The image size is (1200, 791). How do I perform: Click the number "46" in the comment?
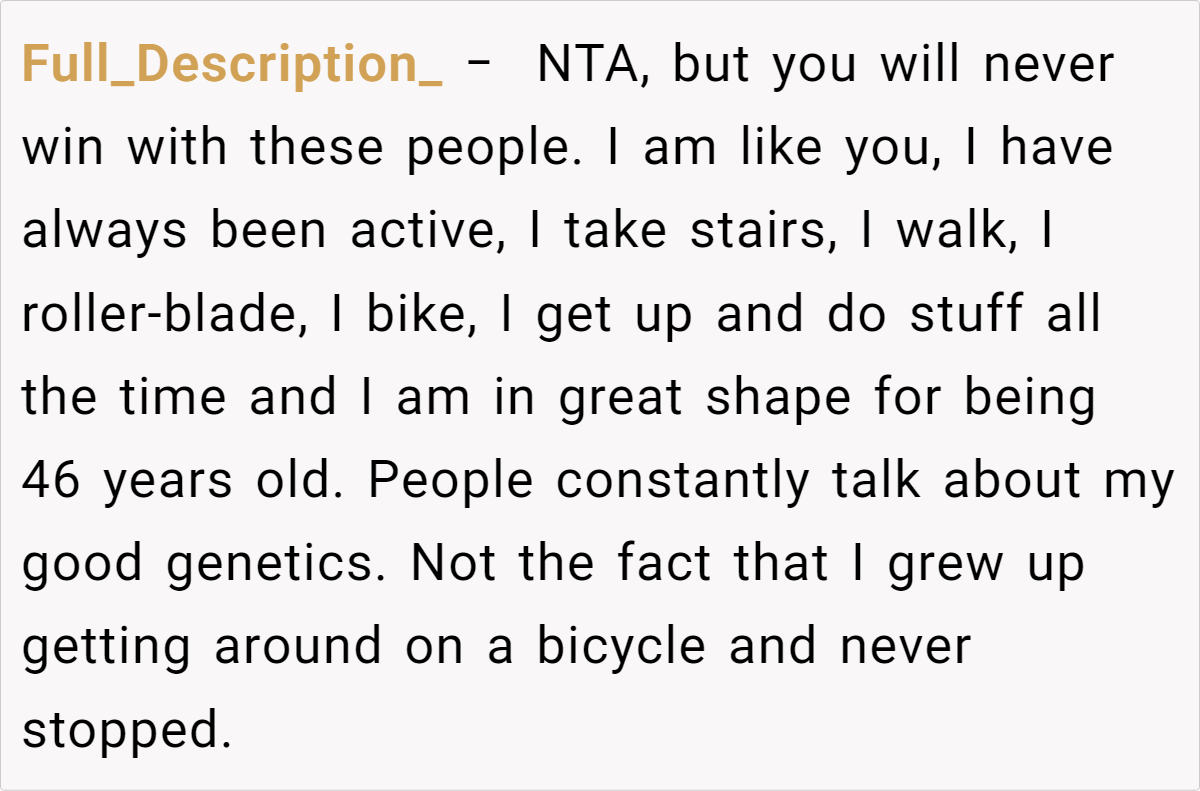click(x=52, y=481)
